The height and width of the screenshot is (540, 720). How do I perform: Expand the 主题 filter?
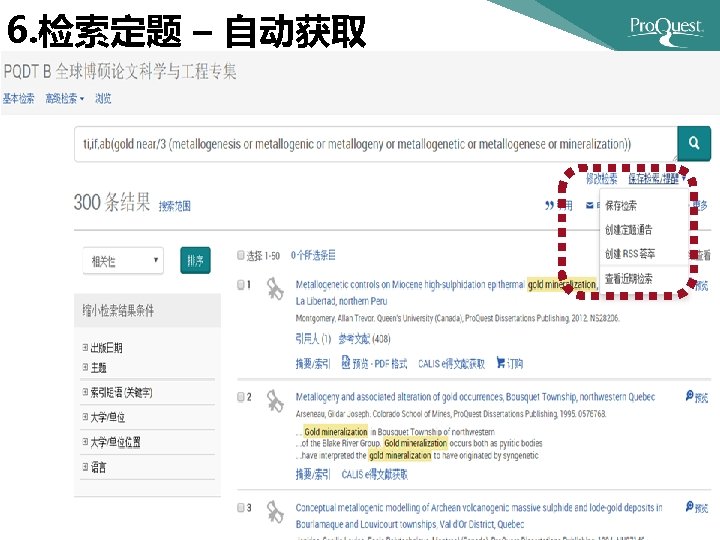click(95, 367)
